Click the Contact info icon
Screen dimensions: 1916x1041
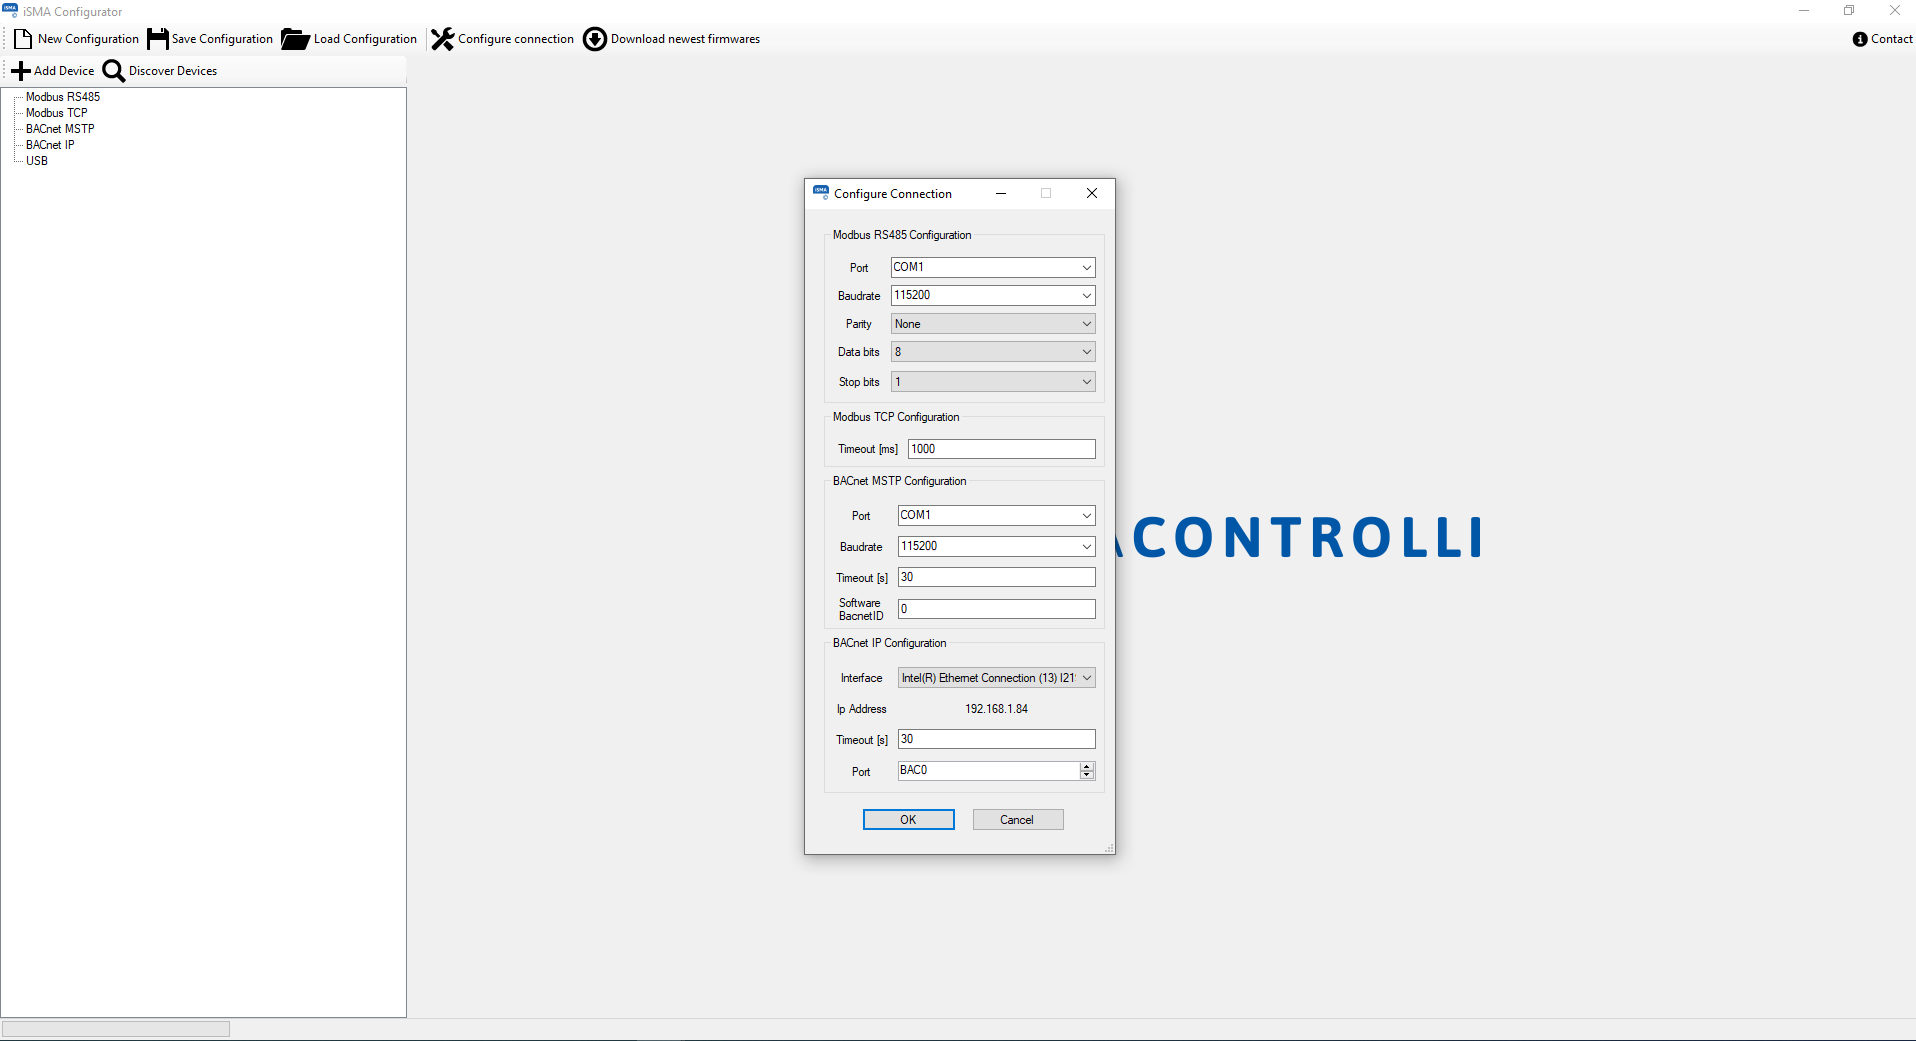coord(1860,39)
